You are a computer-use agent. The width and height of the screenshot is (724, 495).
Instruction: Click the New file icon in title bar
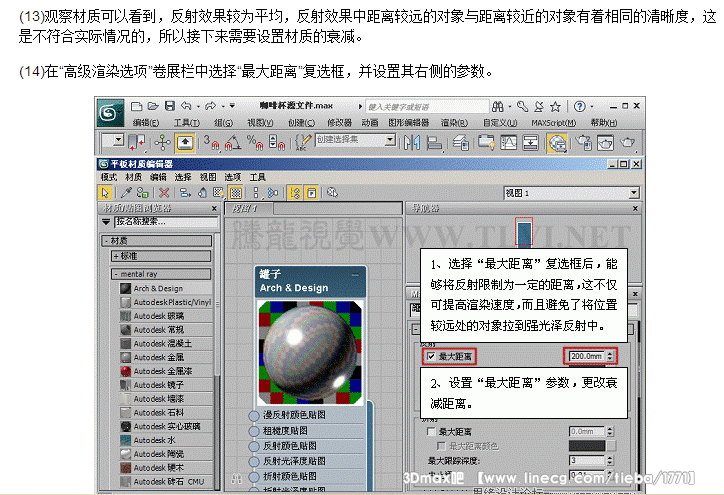tap(136, 107)
